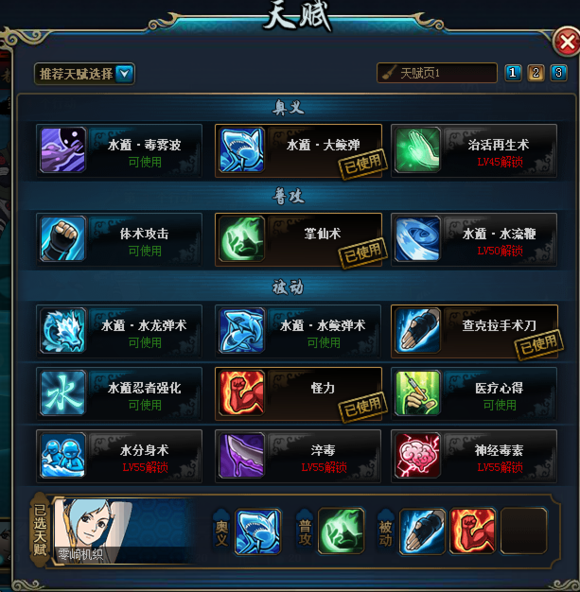
Task: Open the 推荐天赋选择 dropdown arrow
Action: (125, 74)
